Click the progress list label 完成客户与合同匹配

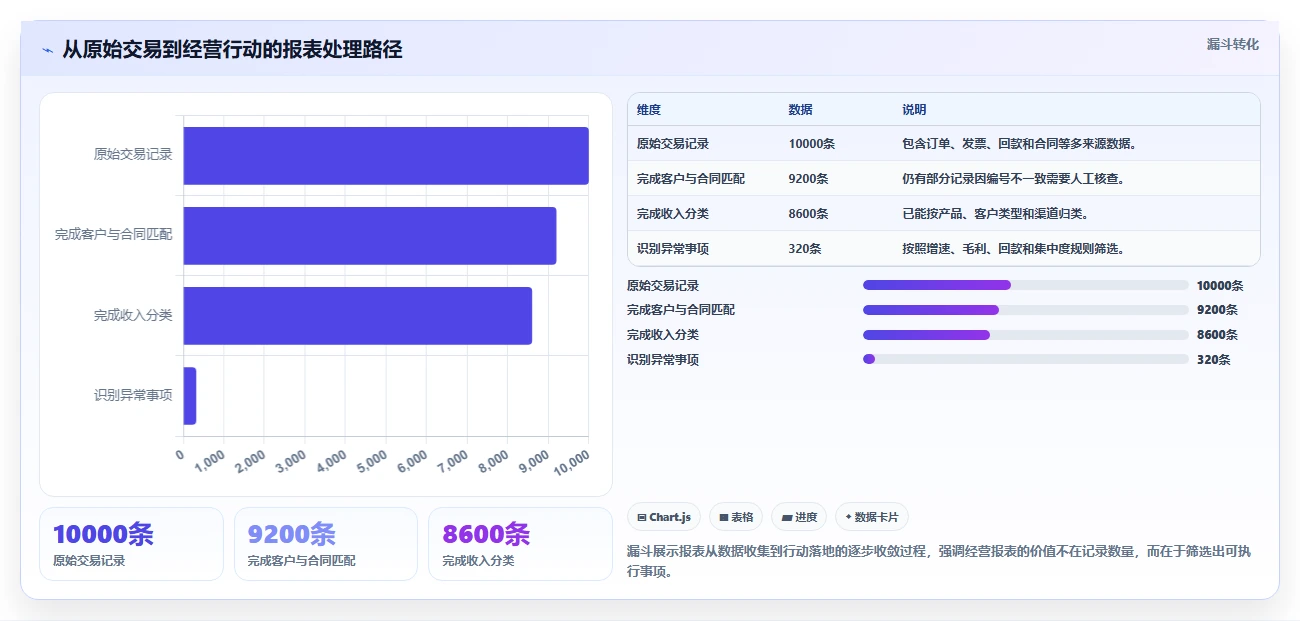tap(681, 310)
